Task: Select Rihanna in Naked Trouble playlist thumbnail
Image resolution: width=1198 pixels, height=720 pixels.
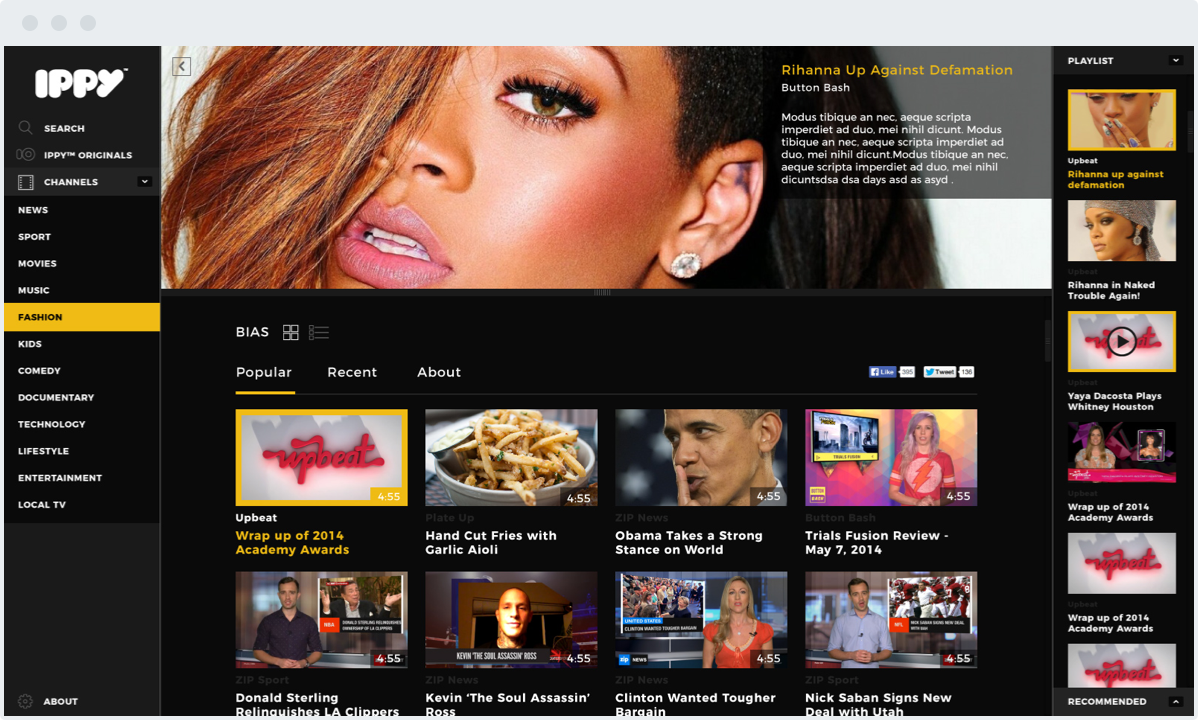Action: [x=1122, y=231]
